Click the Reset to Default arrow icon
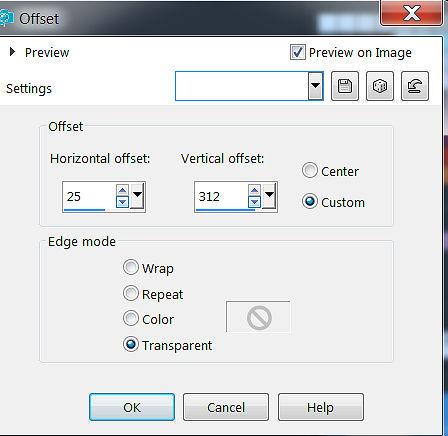 pyautogui.click(x=415, y=86)
